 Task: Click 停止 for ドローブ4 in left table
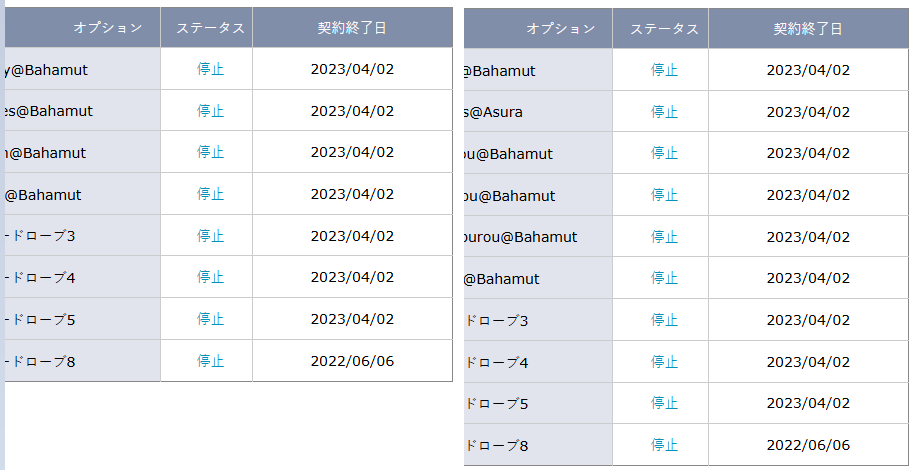210,277
